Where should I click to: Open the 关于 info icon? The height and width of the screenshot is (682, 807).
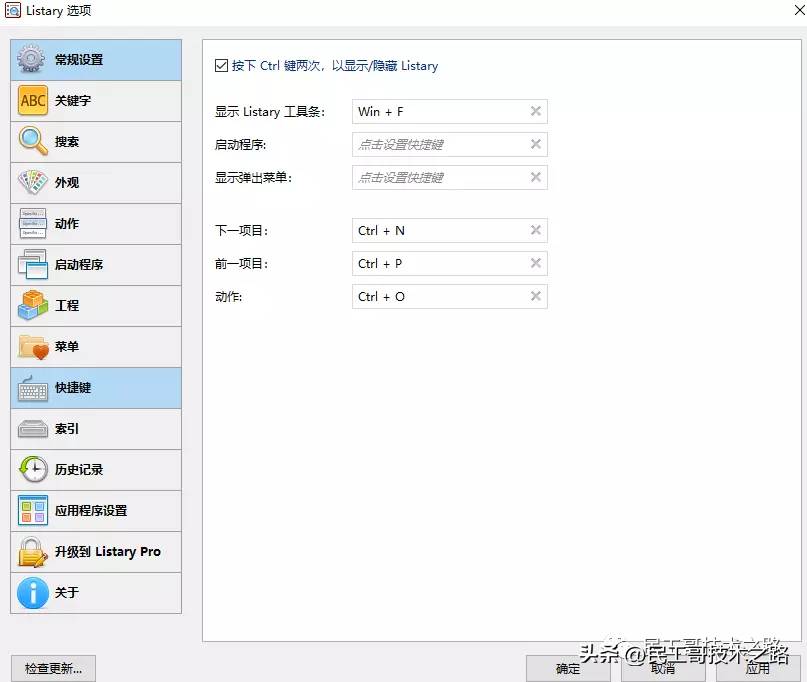coord(33,592)
